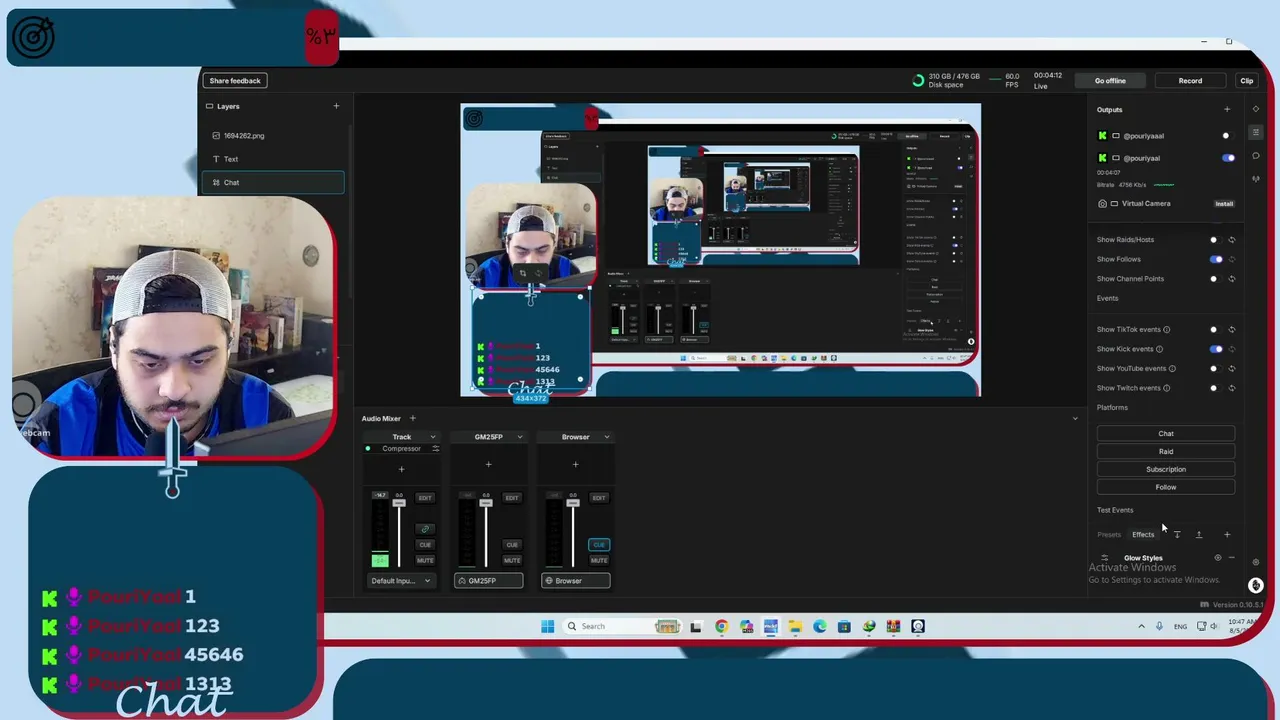Click the Browser channel volume fader

tap(573, 502)
